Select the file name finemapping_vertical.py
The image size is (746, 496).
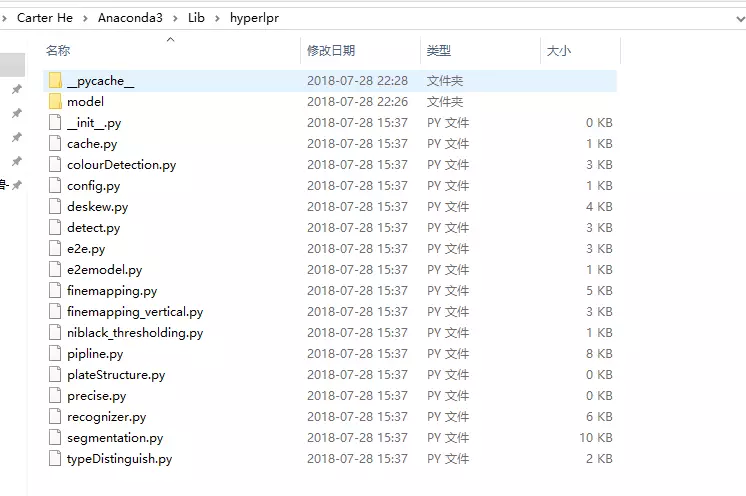[x=135, y=311]
